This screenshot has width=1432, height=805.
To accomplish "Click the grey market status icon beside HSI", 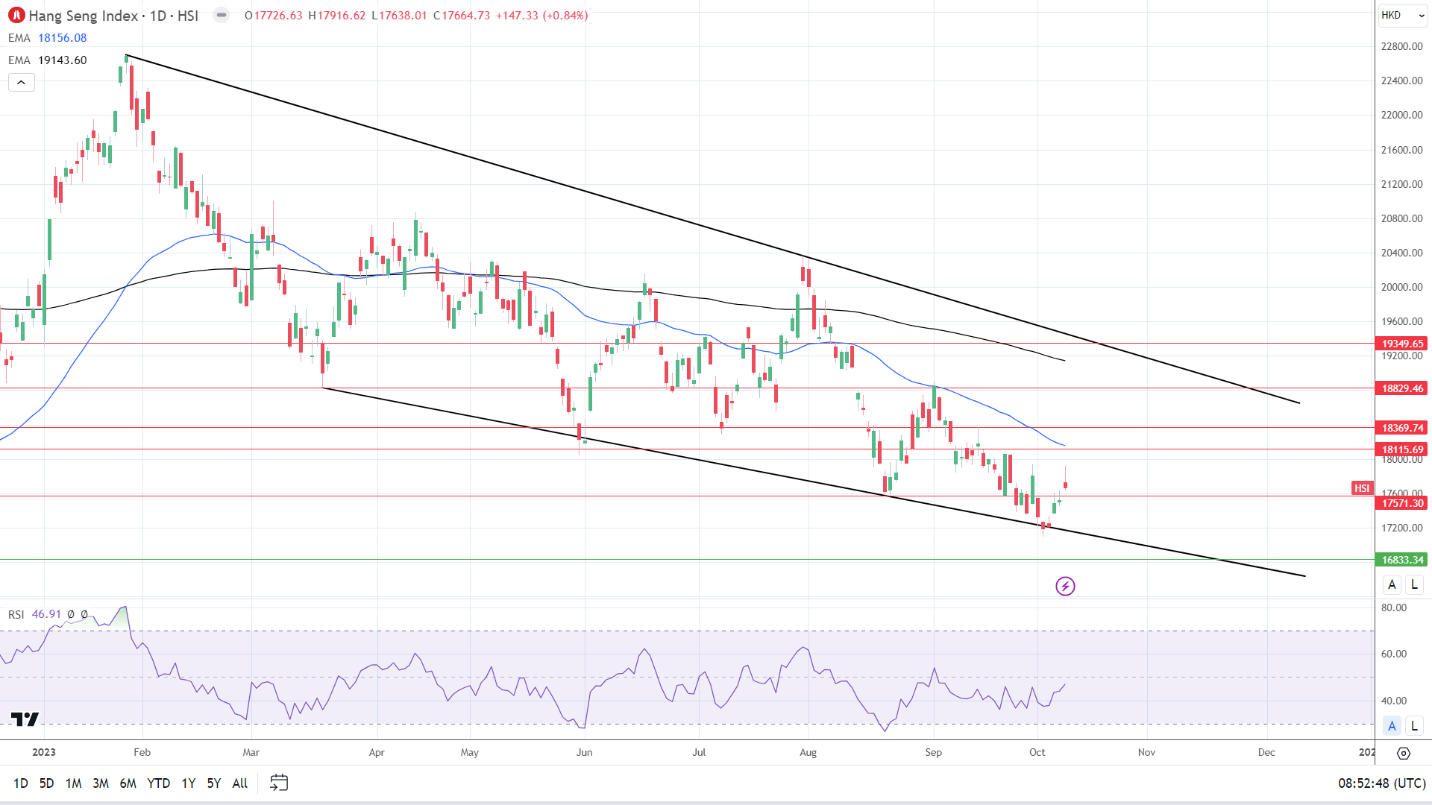I will coord(223,15).
